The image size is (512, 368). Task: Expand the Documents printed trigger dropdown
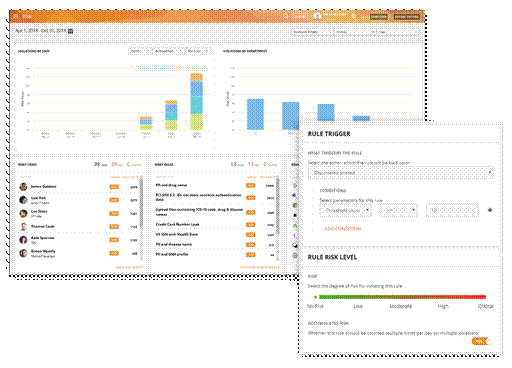pos(401,173)
